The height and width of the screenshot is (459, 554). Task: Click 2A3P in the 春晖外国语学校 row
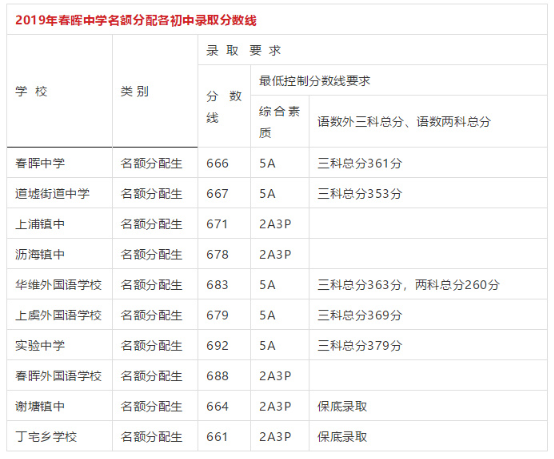click(275, 376)
